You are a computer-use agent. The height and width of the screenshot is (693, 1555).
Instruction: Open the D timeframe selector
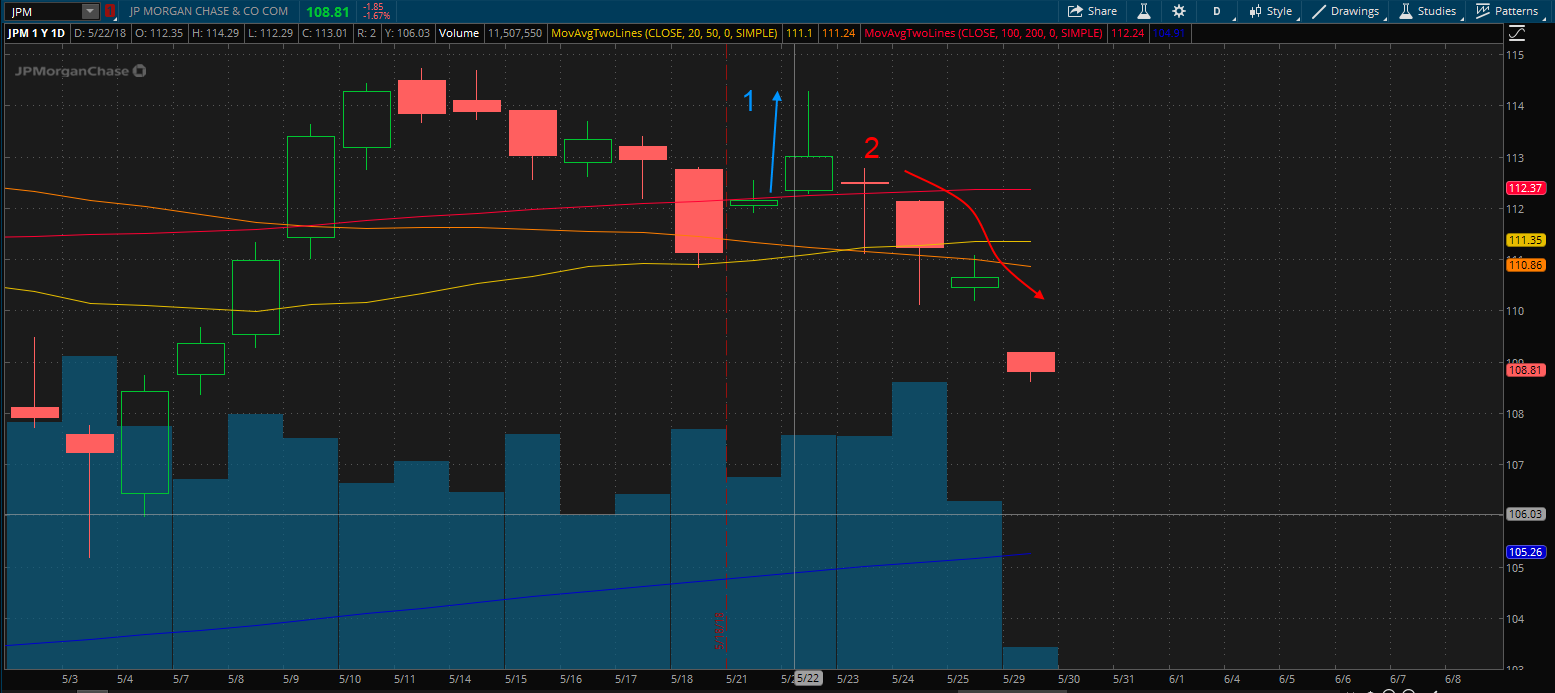click(x=1216, y=11)
